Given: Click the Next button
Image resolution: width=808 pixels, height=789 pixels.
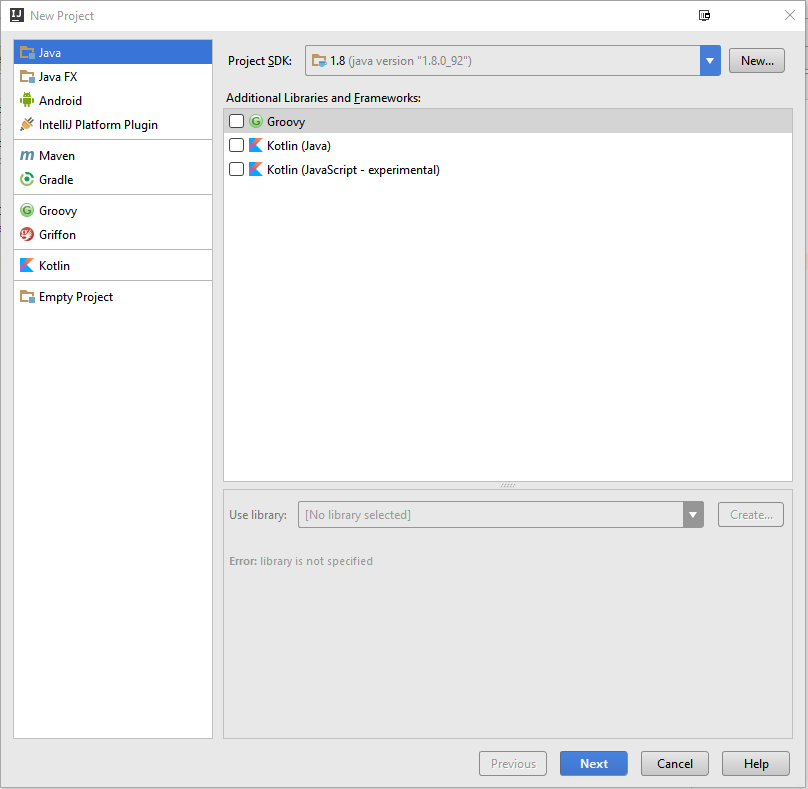Looking at the screenshot, I should 593,764.
